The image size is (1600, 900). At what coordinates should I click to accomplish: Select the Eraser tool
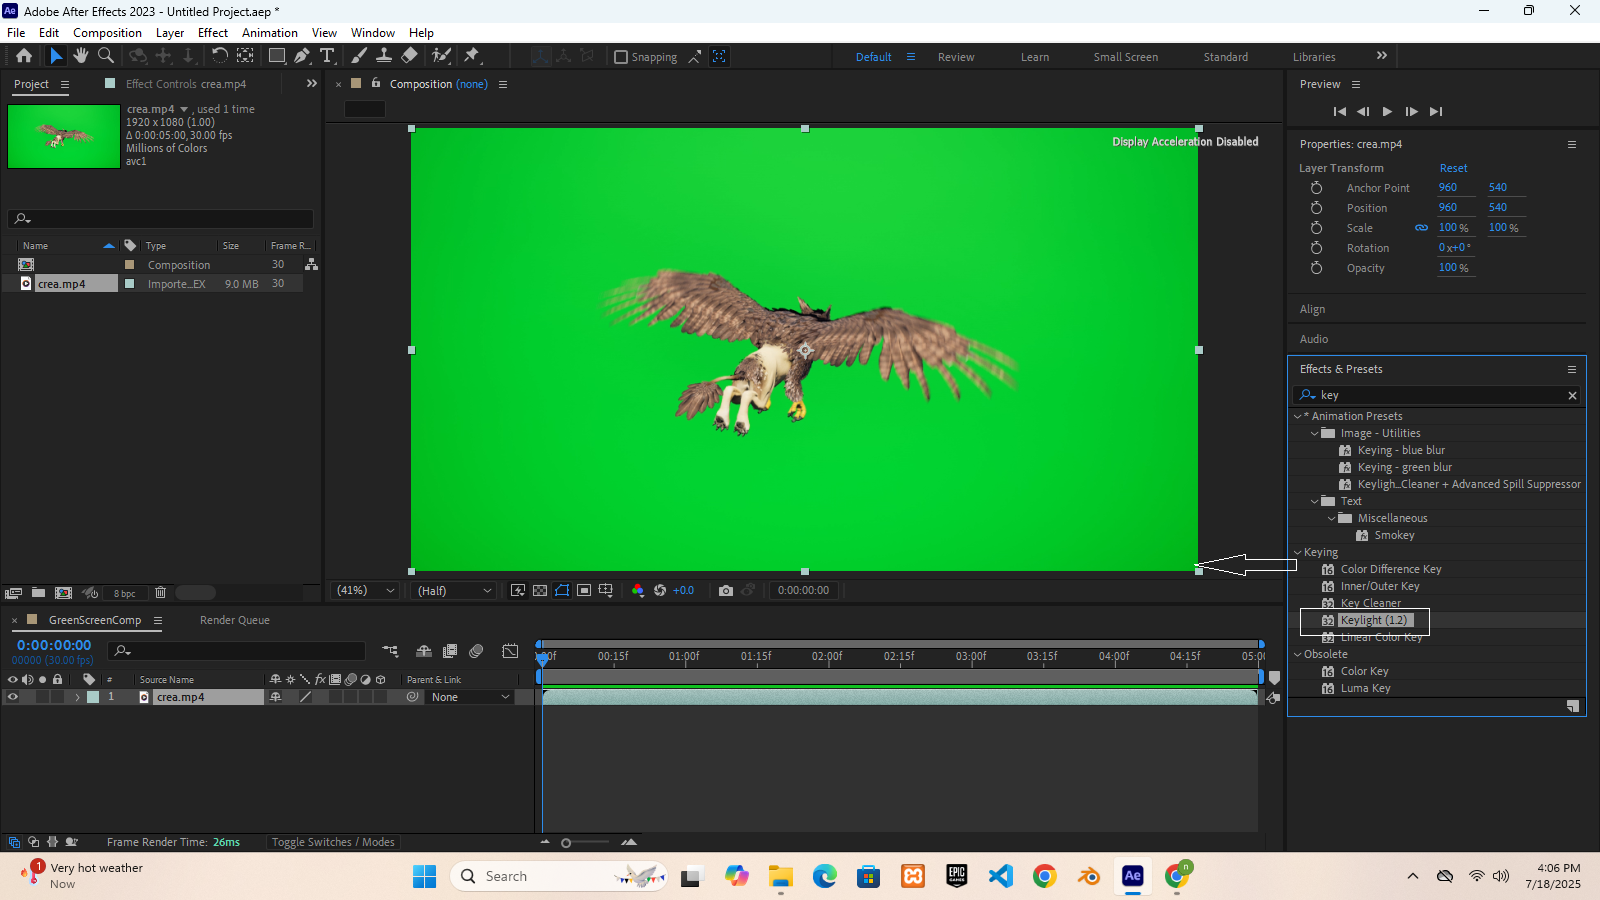click(409, 56)
